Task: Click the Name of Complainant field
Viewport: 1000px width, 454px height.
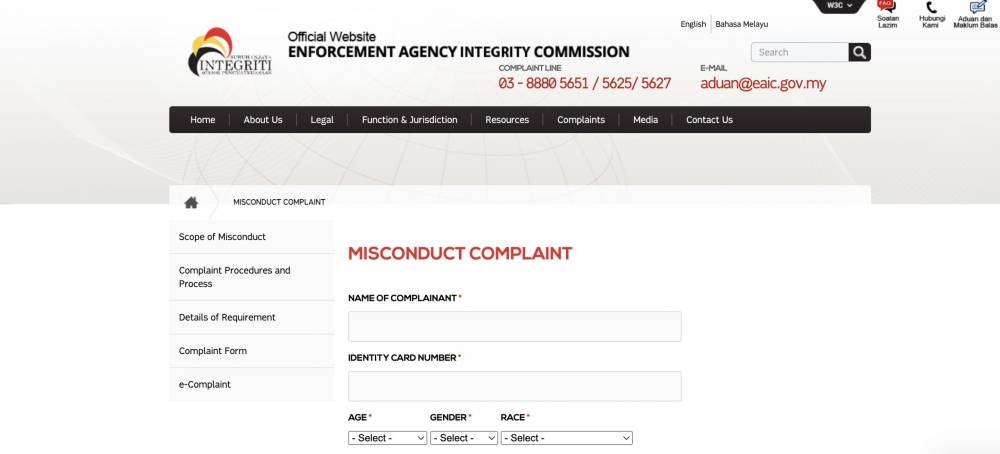Action: click(515, 326)
